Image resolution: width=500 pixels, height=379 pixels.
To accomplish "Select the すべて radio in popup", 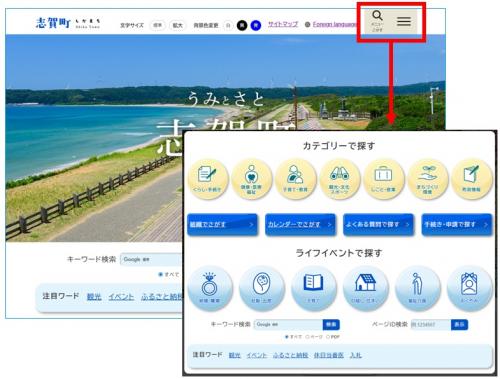I will [x=287, y=337].
